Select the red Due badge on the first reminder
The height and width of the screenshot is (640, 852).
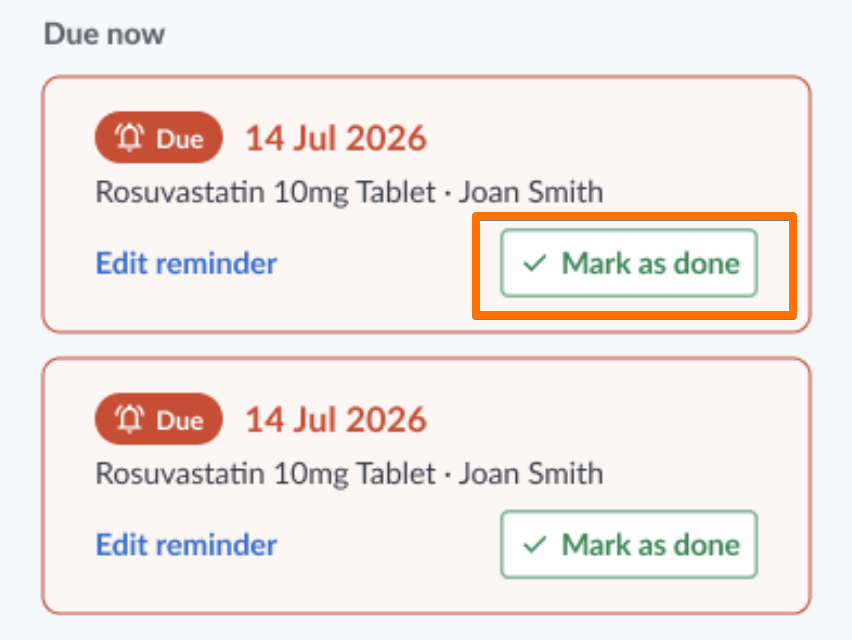[x=159, y=137]
